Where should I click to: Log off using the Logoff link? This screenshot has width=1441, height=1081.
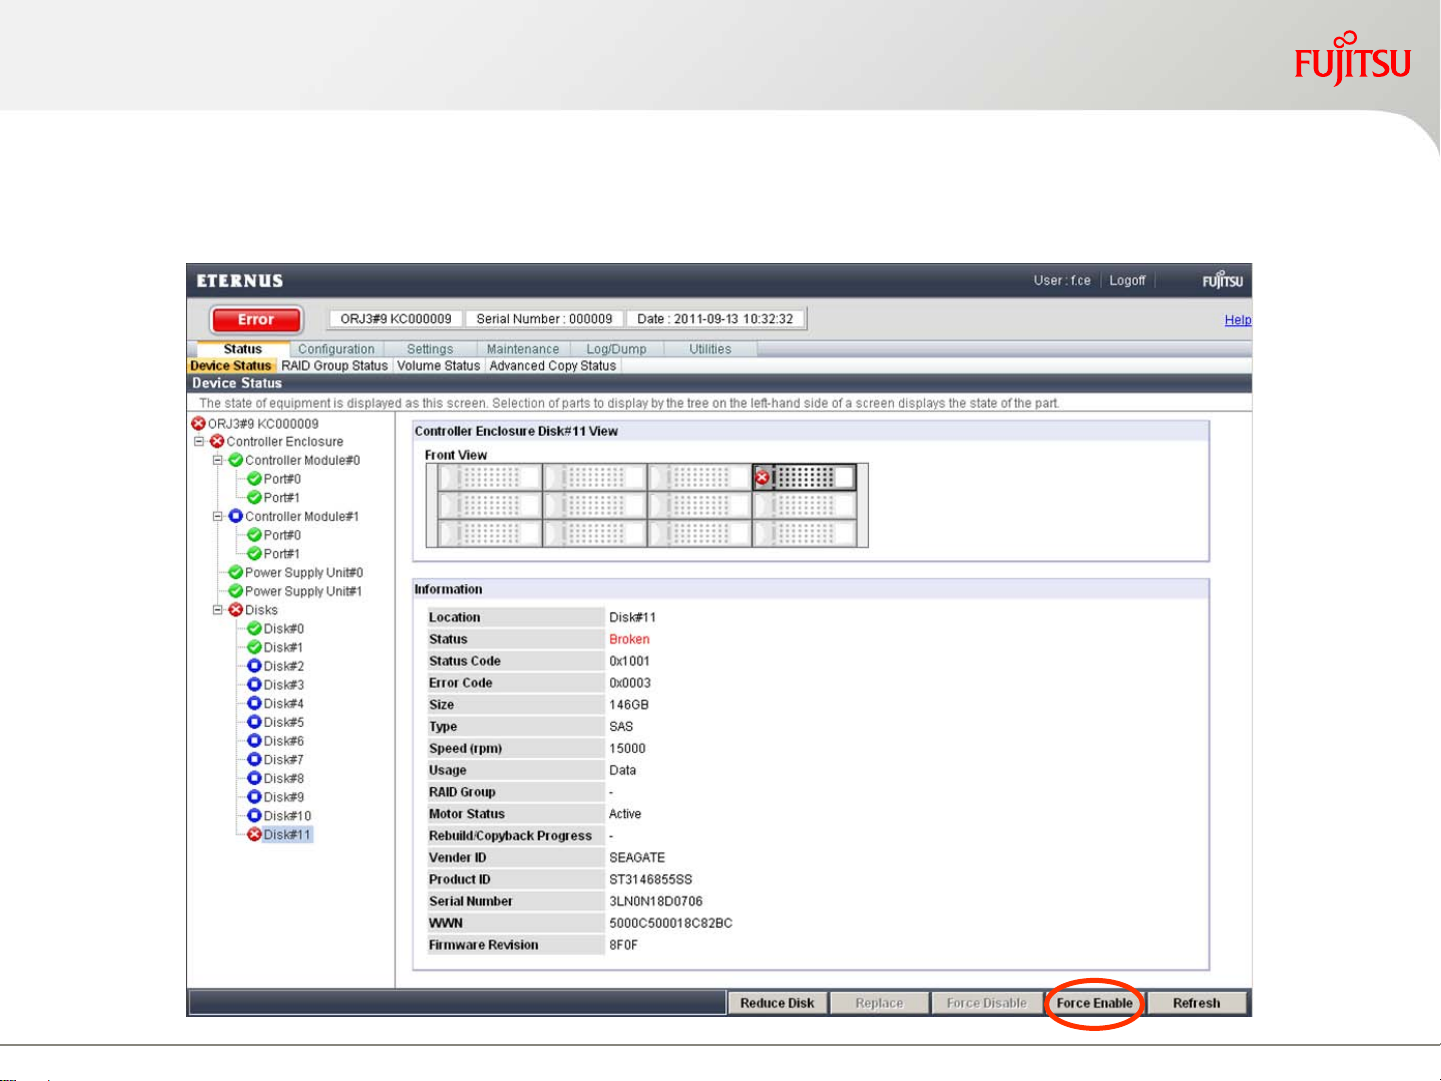(x=1127, y=281)
